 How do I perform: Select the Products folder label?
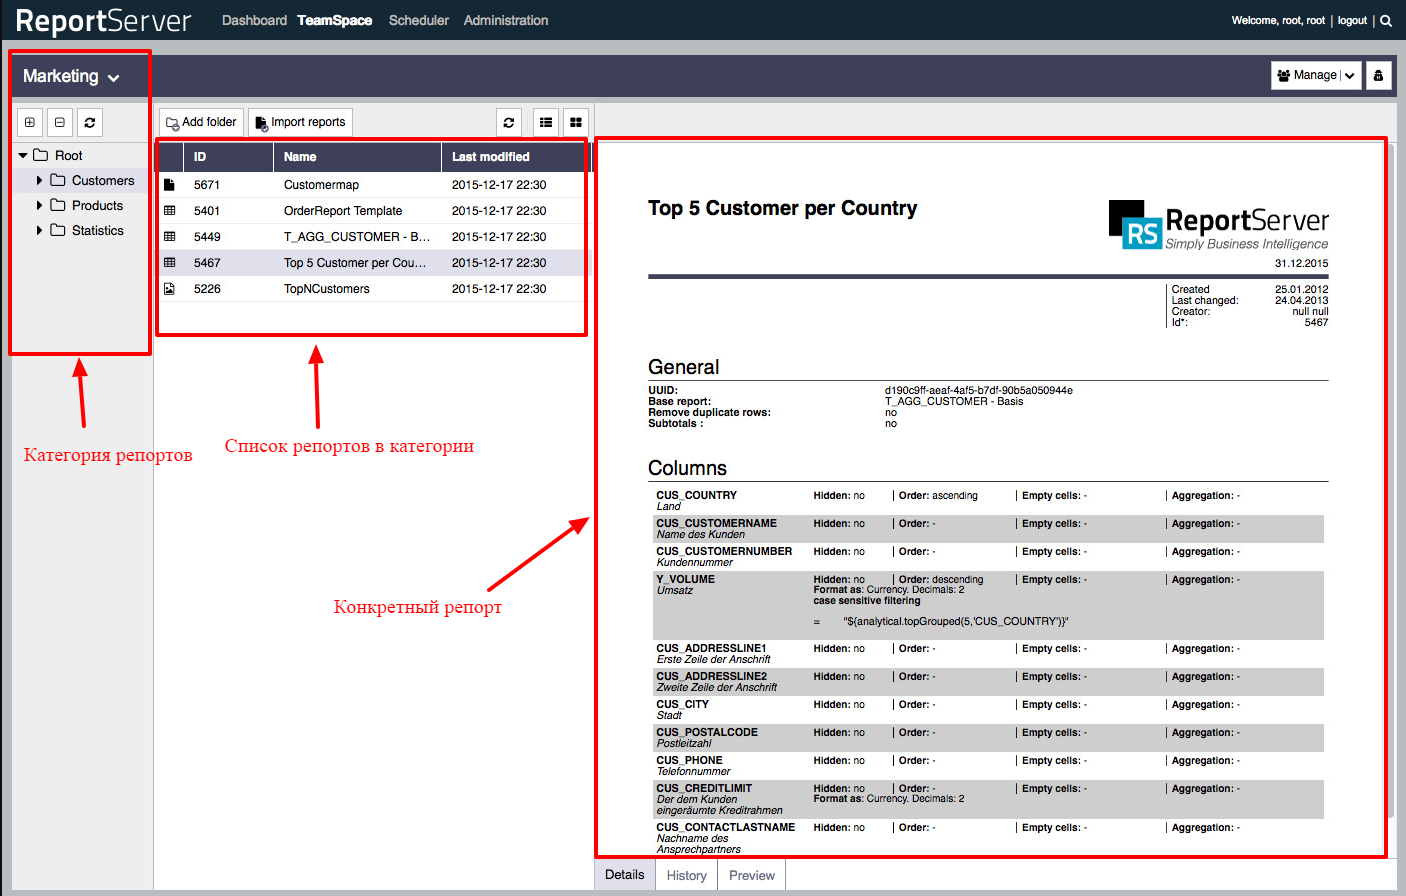(x=98, y=205)
